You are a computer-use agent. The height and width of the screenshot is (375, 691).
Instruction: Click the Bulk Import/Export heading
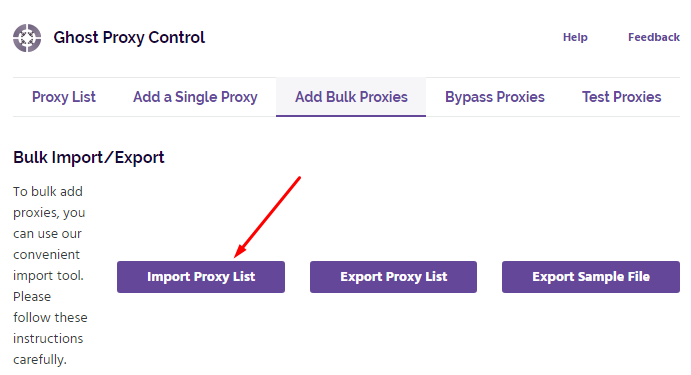click(x=89, y=157)
